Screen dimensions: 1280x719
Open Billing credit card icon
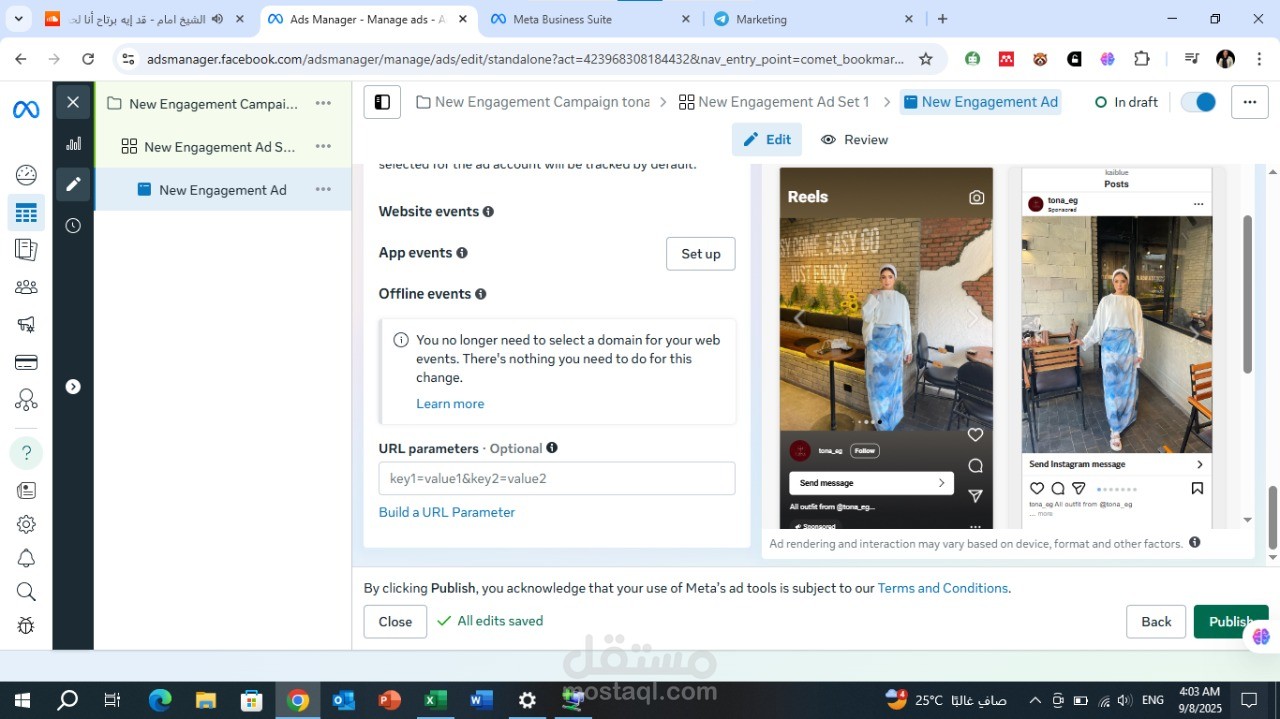pyautogui.click(x=26, y=362)
